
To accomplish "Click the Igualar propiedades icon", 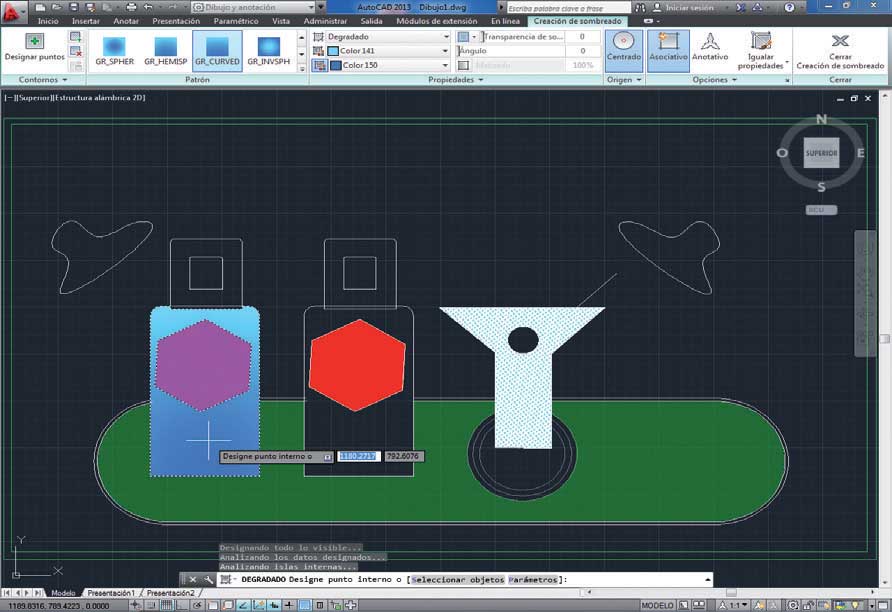I will point(761,42).
